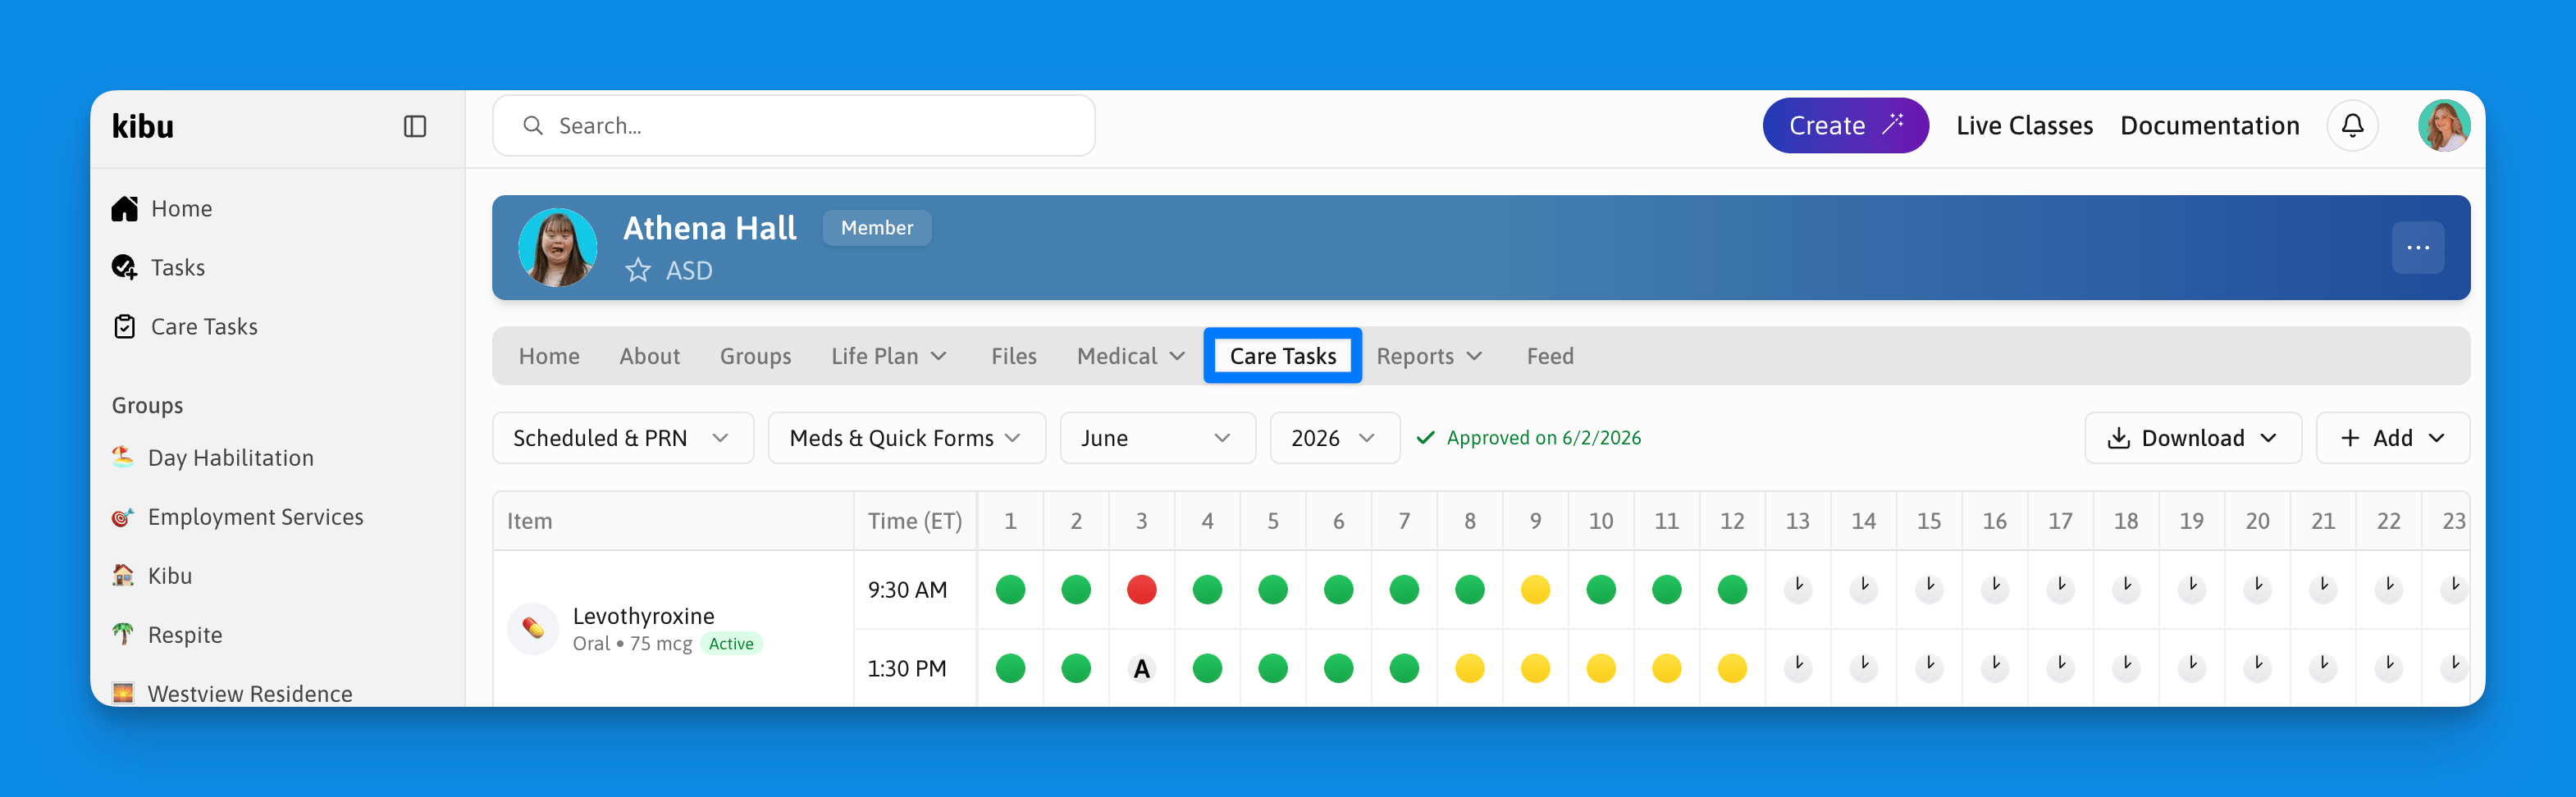Click the search magnifier icon

(x=533, y=126)
